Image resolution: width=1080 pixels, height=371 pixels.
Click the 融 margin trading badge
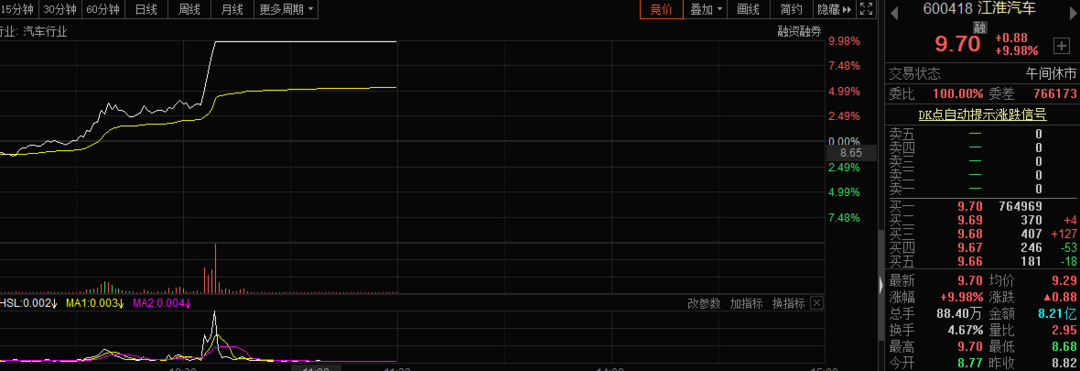(x=980, y=27)
